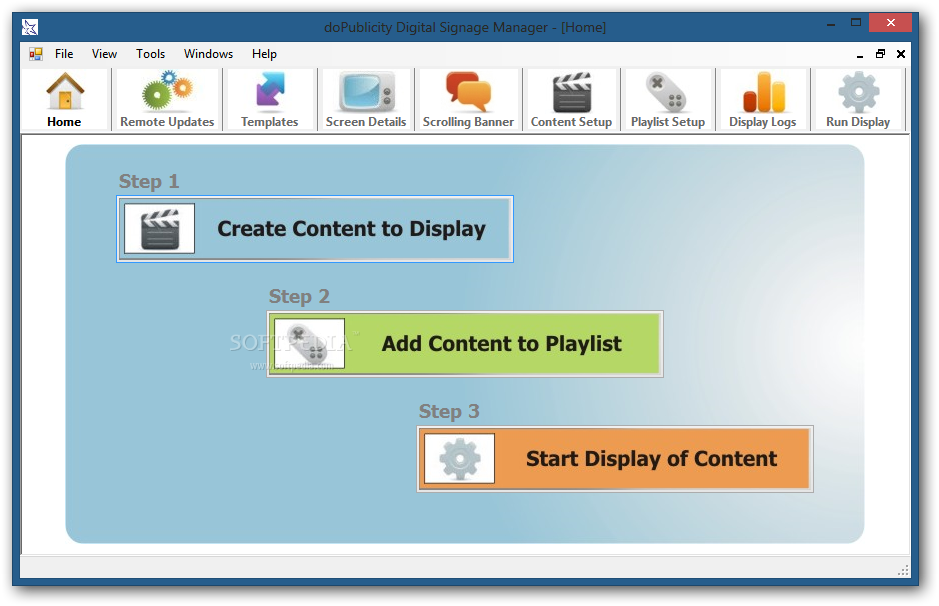
Task: Click the doPublicity app icon in title bar
Action: (30, 27)
